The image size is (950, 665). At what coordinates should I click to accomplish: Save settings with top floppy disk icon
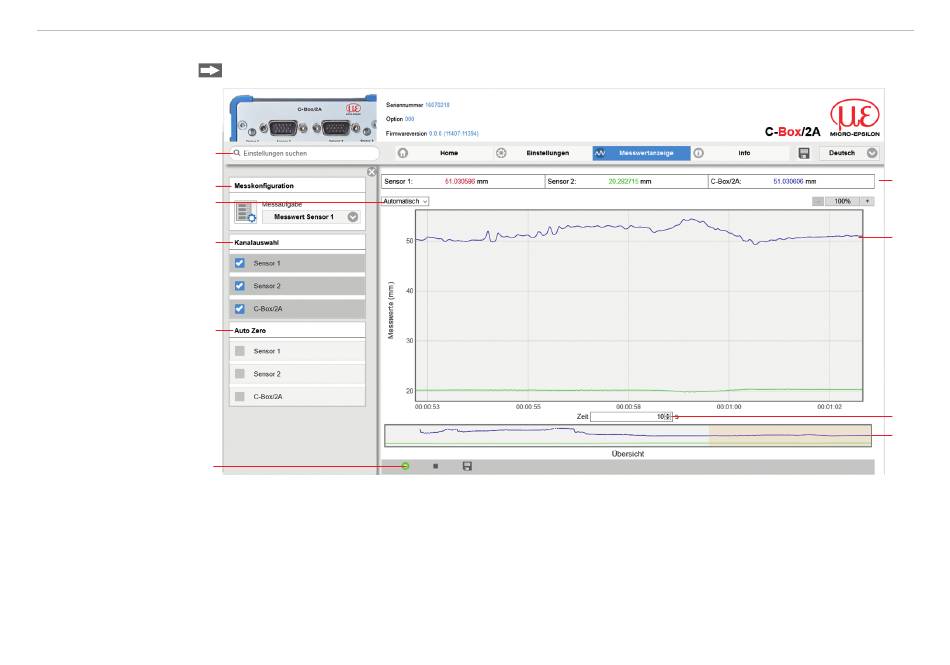804,153
